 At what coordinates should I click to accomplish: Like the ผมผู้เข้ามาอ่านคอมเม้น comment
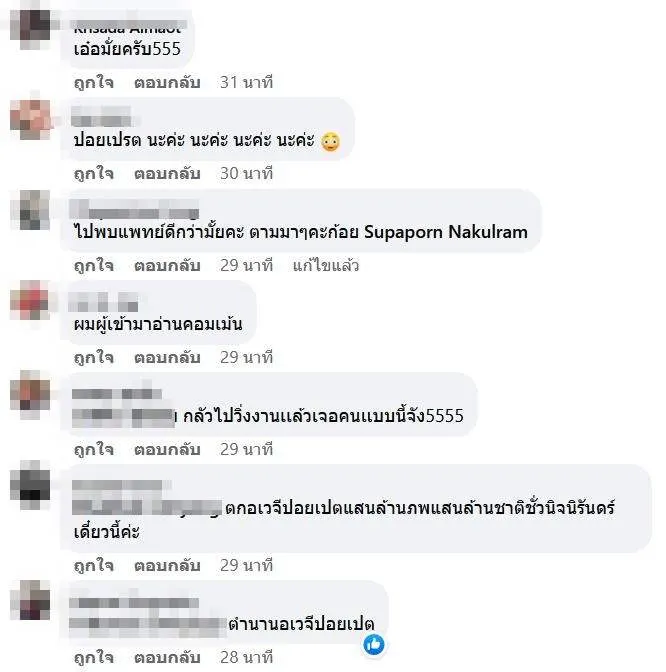point(93,357)
